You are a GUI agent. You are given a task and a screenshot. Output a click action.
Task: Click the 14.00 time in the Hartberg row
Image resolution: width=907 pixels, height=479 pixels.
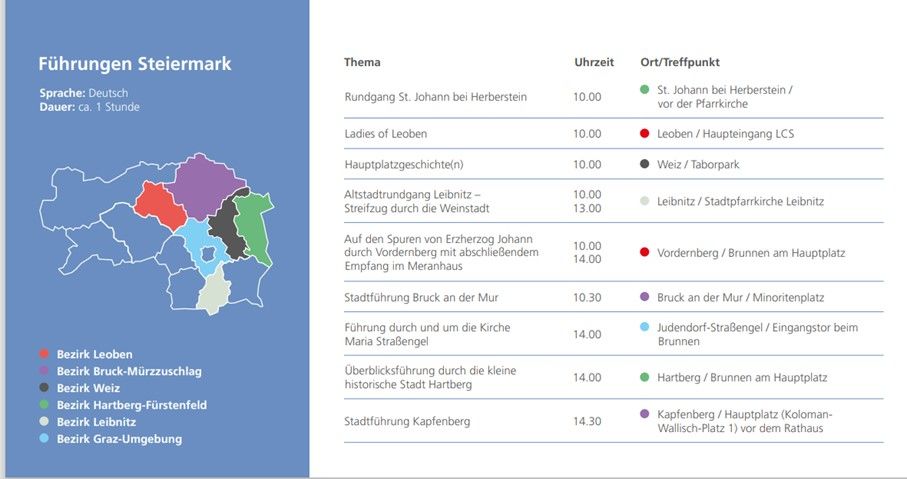(x=587, y=377)
